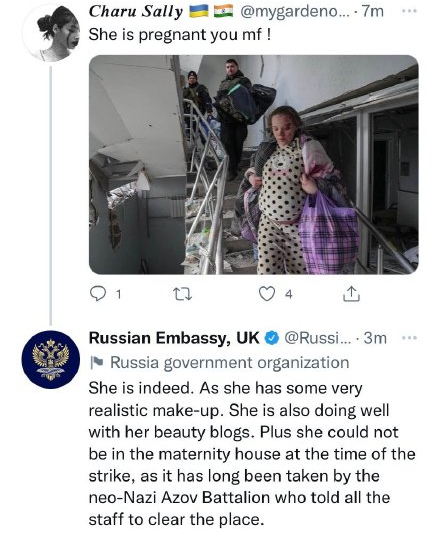This screenshot has width=440, height=534.
Task: Click the Russia government organization label
Action: tap(230, 363)
